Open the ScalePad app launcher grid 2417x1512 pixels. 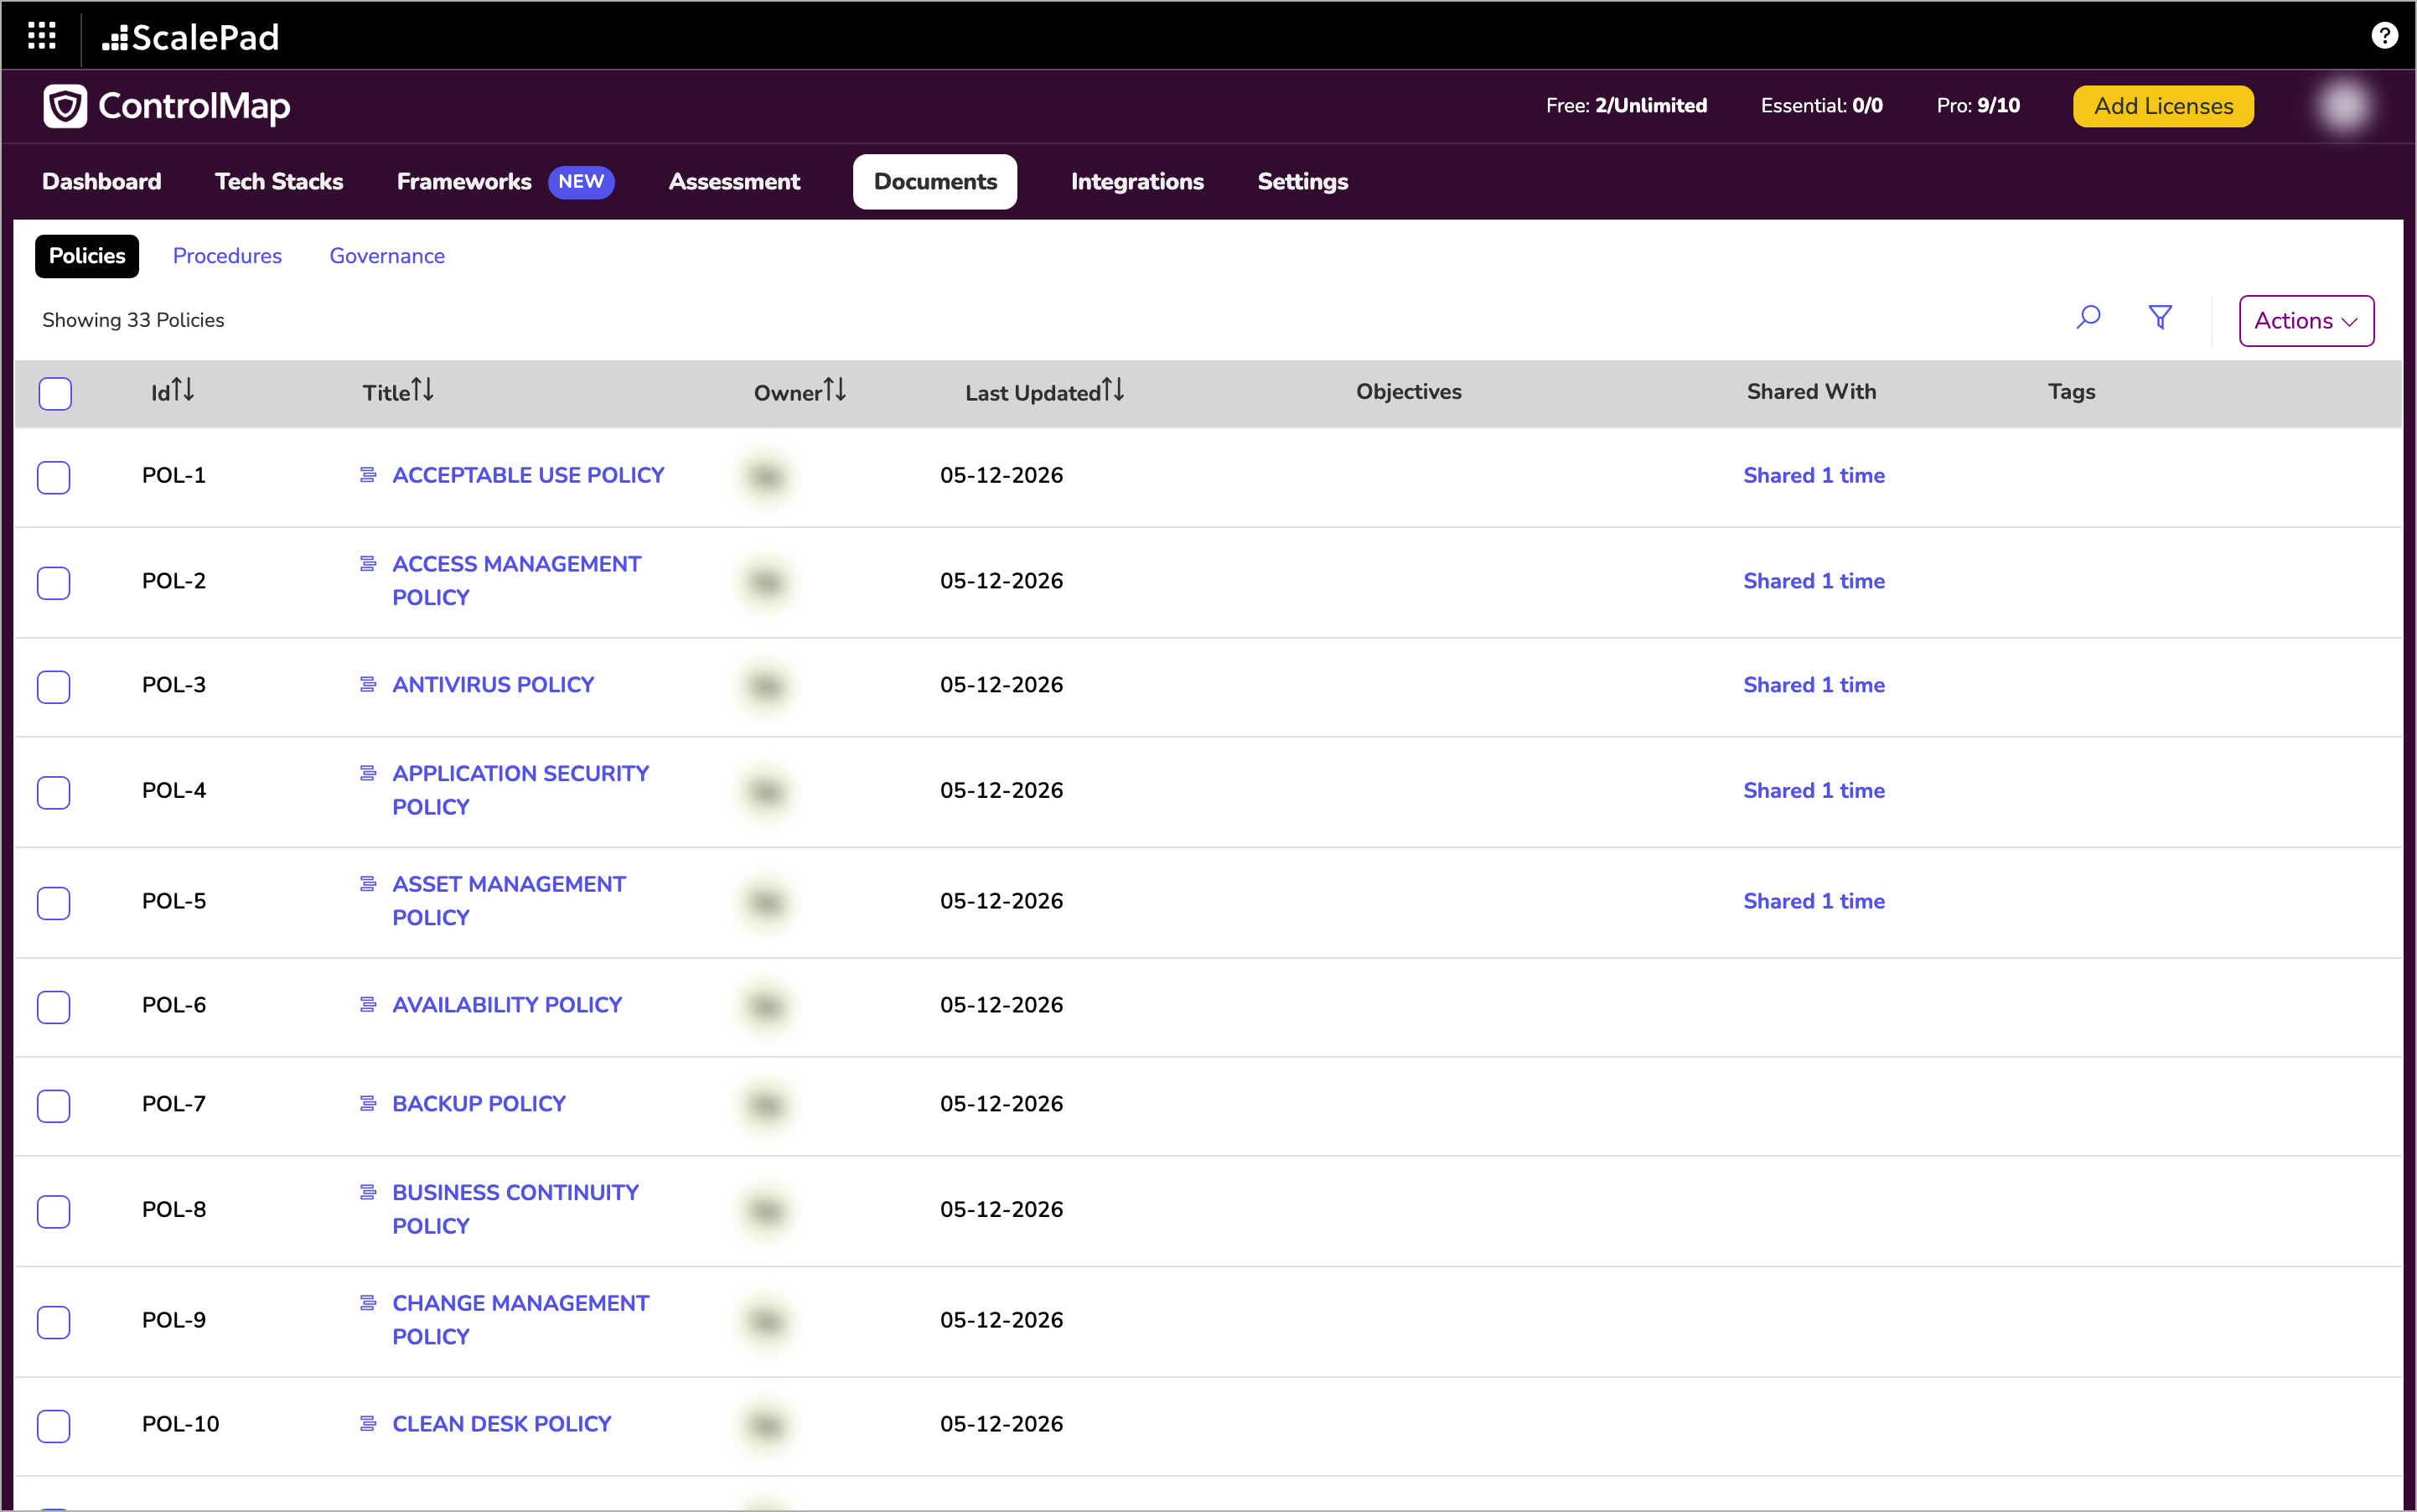[41, 36]
